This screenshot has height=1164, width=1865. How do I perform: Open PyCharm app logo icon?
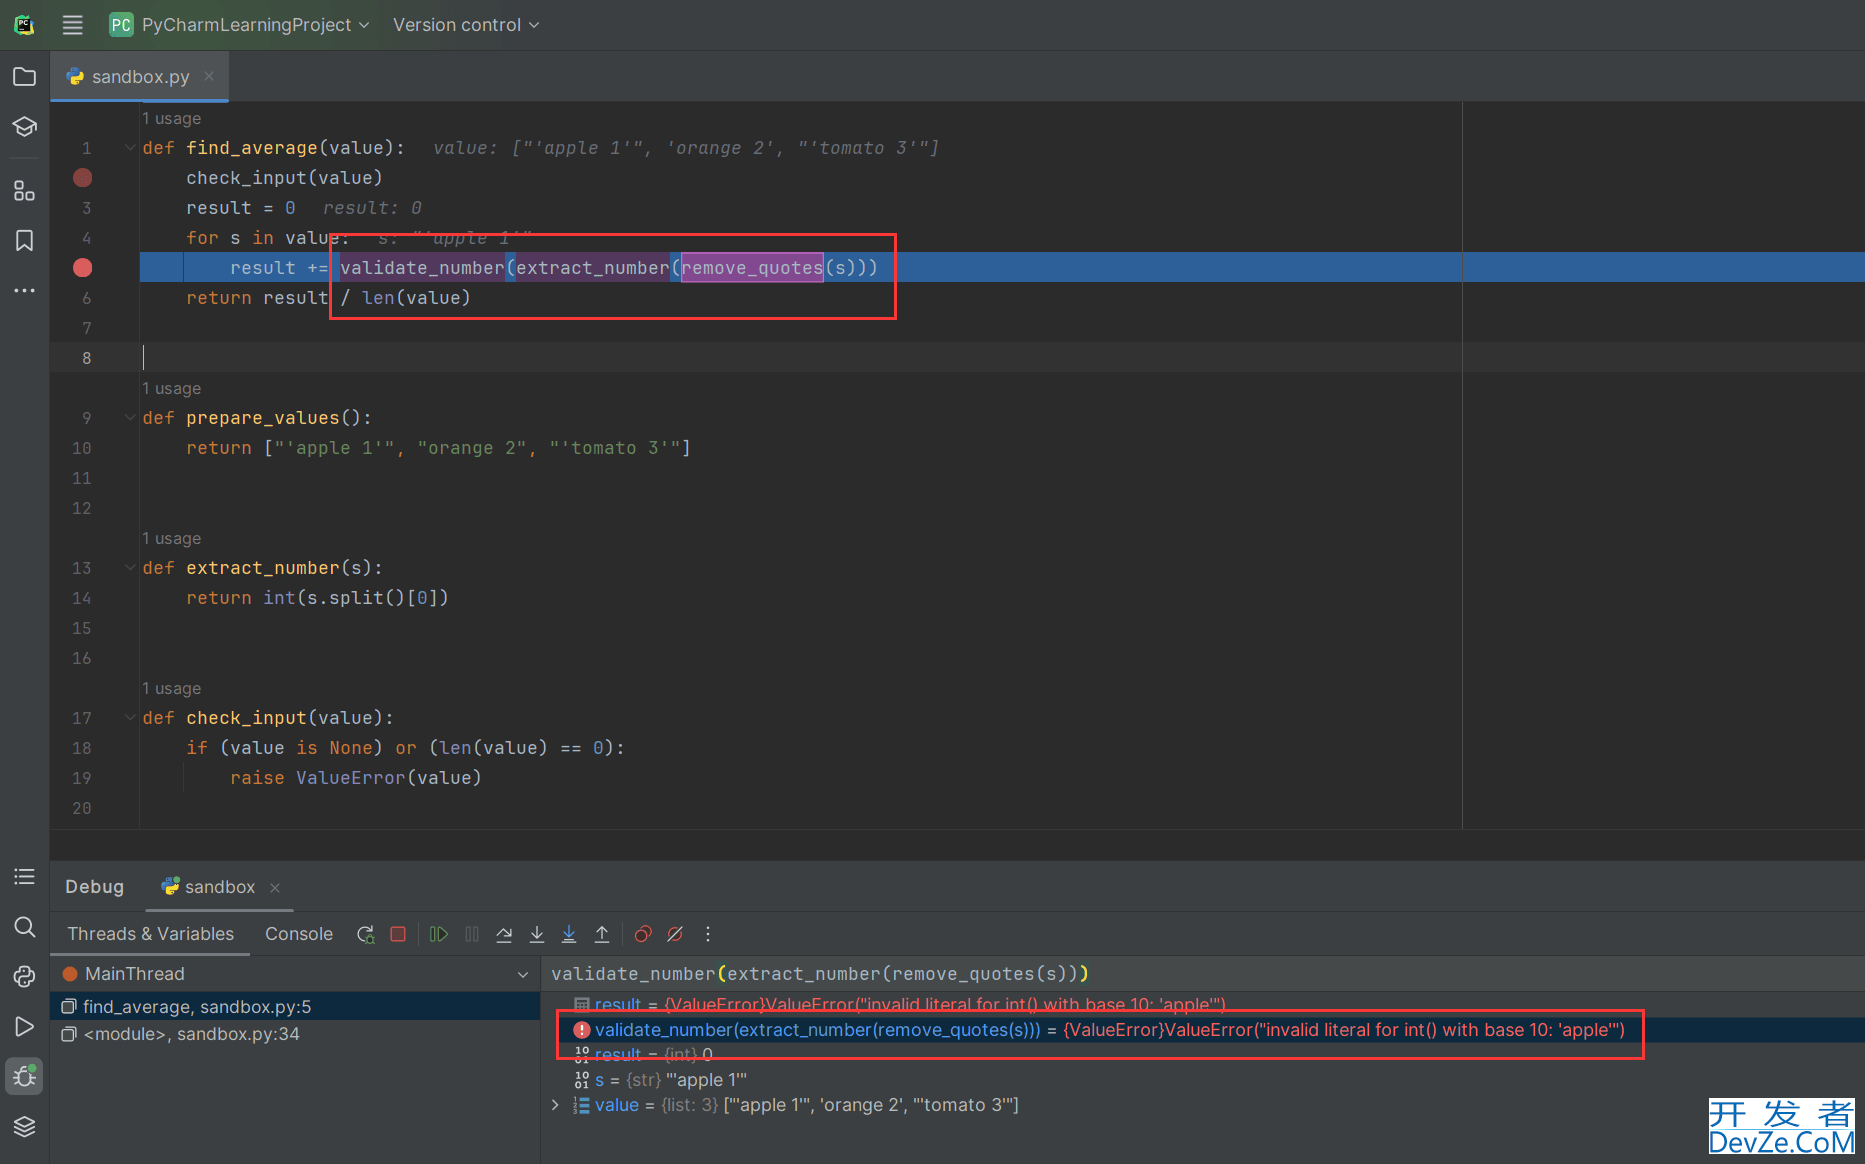coord(24,25)
